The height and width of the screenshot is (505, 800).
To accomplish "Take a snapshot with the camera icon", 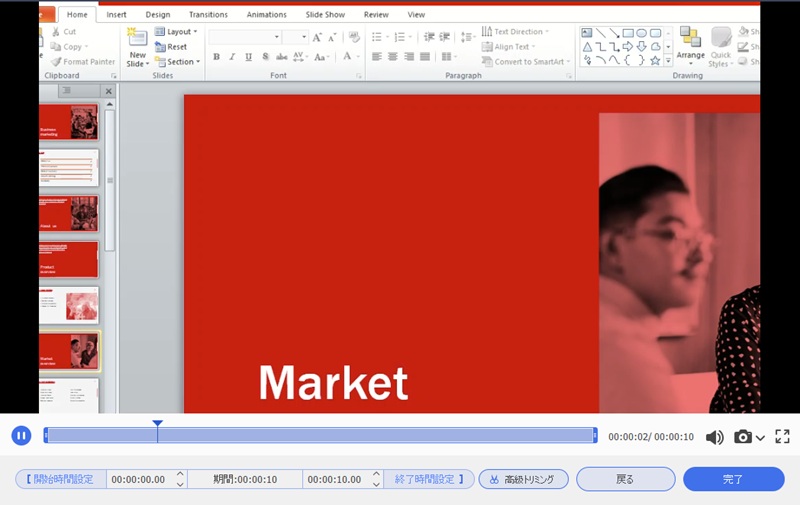I will (743, 437).
